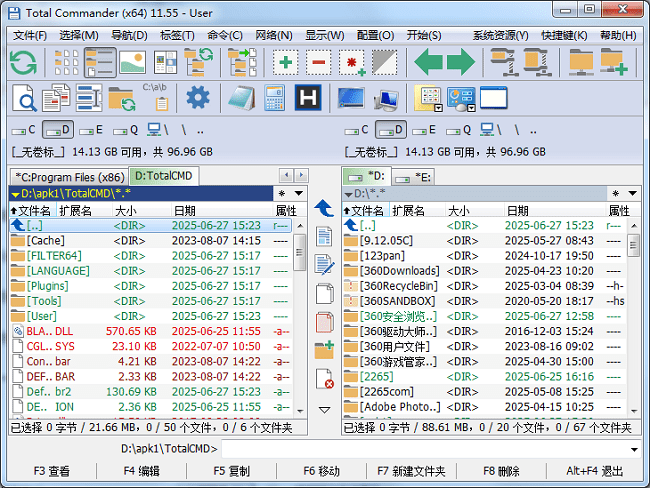Select drive Q in right panel
Viewport: 650px width, 488px height.
(x=458, y=130)
